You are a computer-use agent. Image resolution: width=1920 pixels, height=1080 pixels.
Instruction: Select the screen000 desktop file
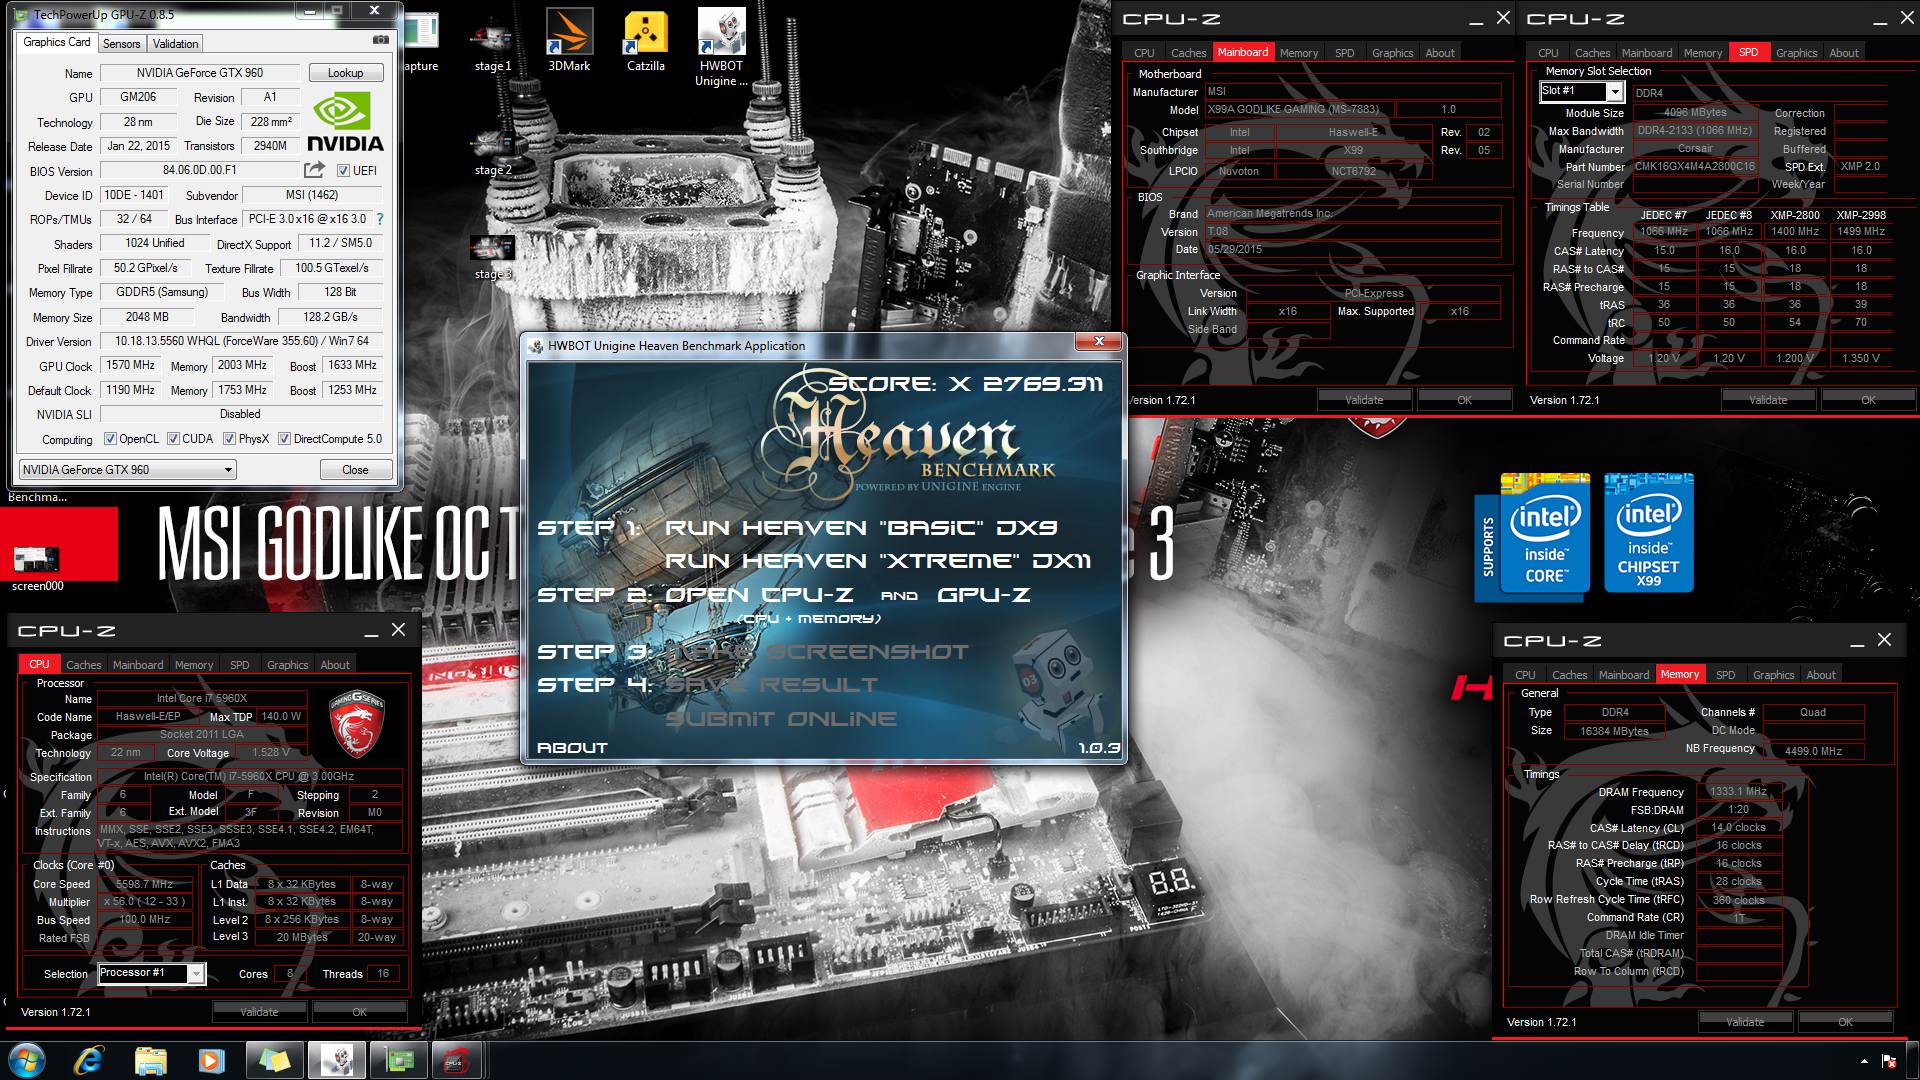tap(37, 568)
